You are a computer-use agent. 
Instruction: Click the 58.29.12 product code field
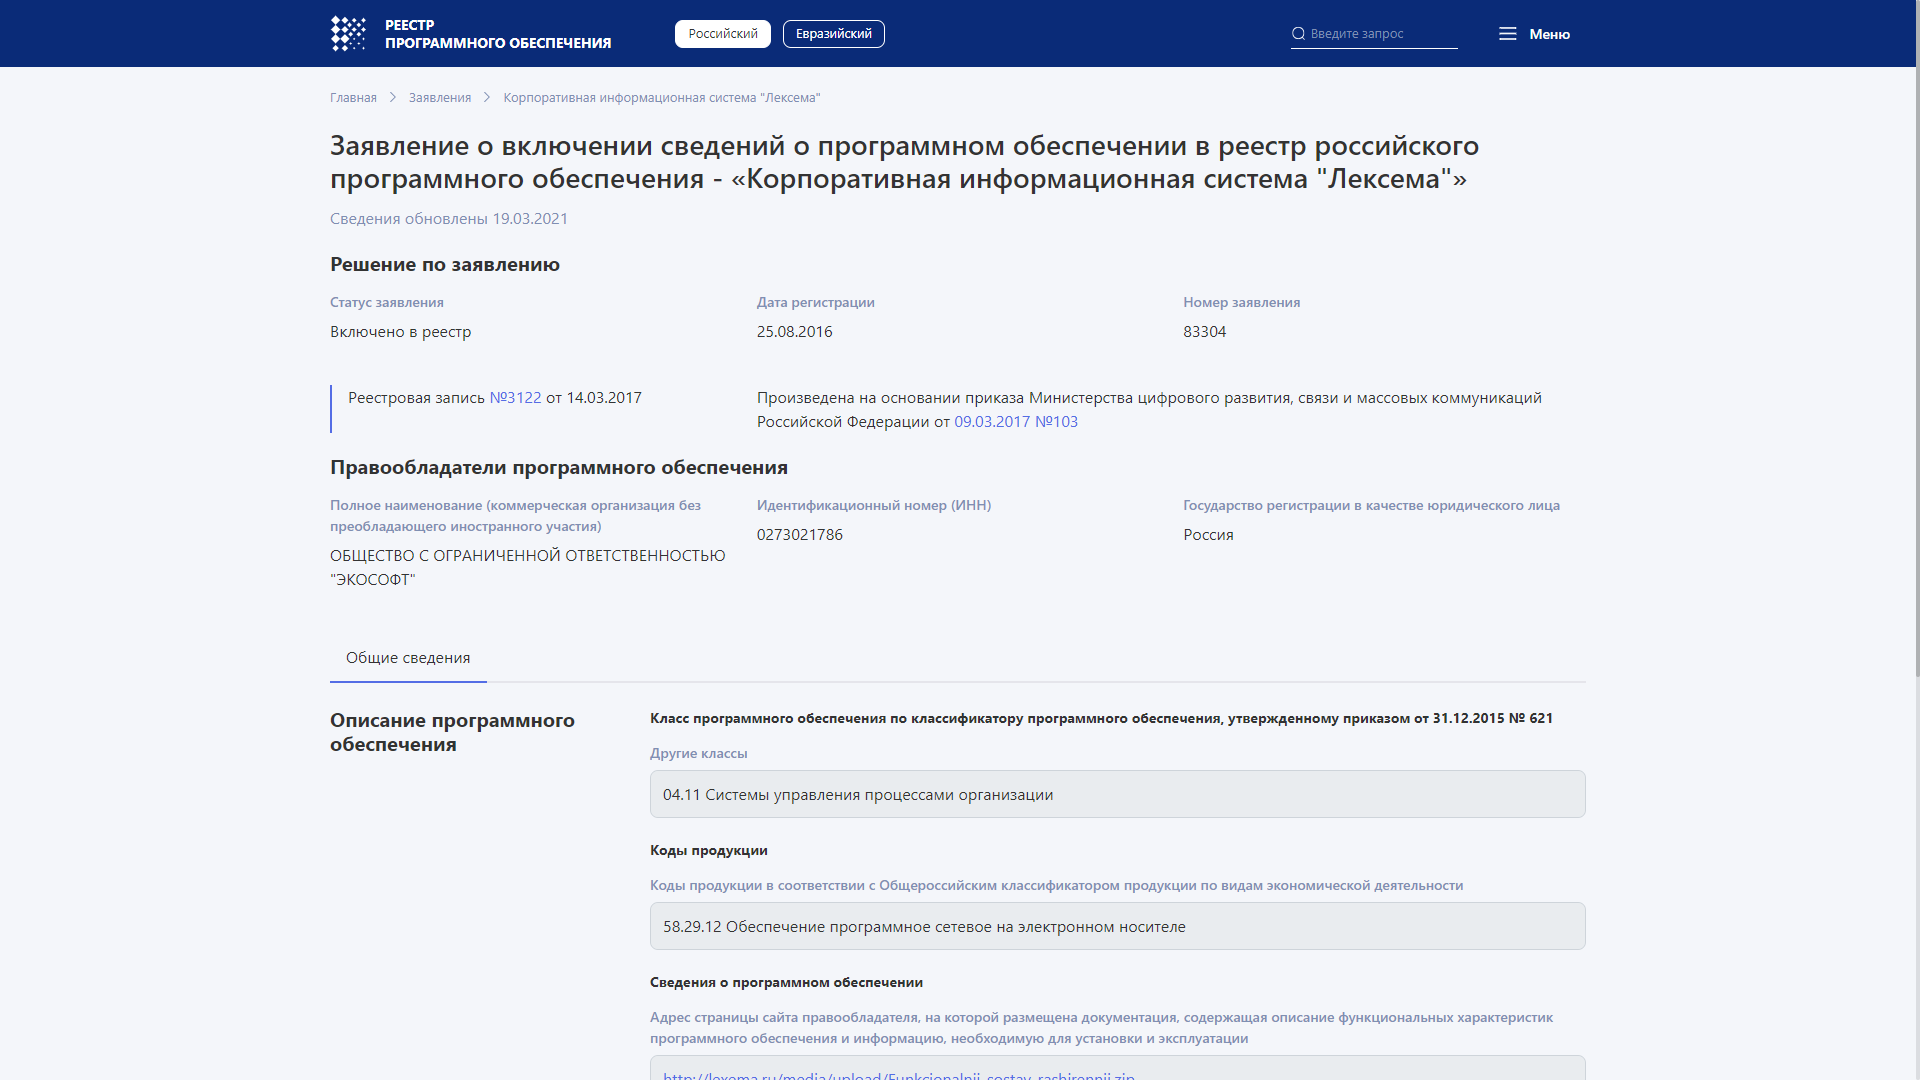(x=1117, y=926)
